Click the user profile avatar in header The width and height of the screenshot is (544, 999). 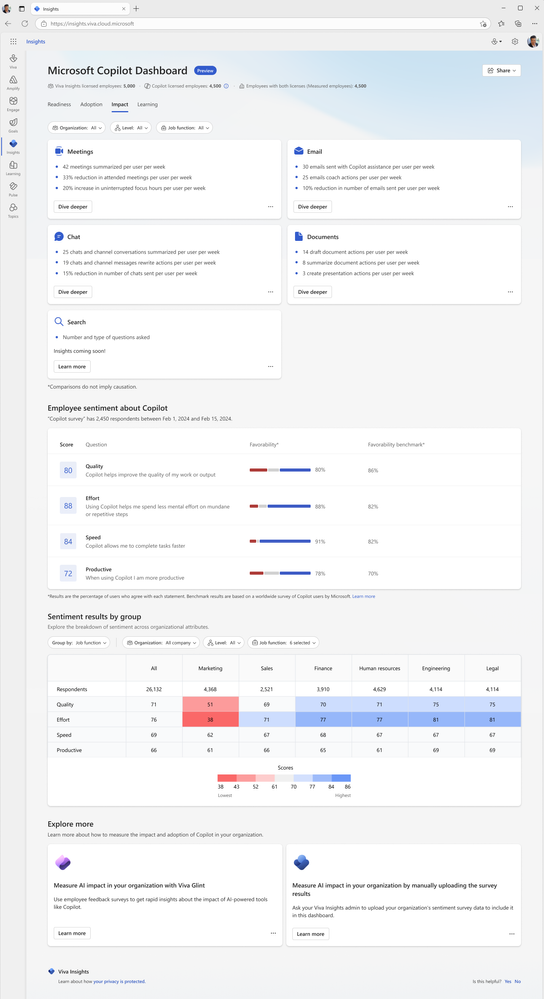533,41
